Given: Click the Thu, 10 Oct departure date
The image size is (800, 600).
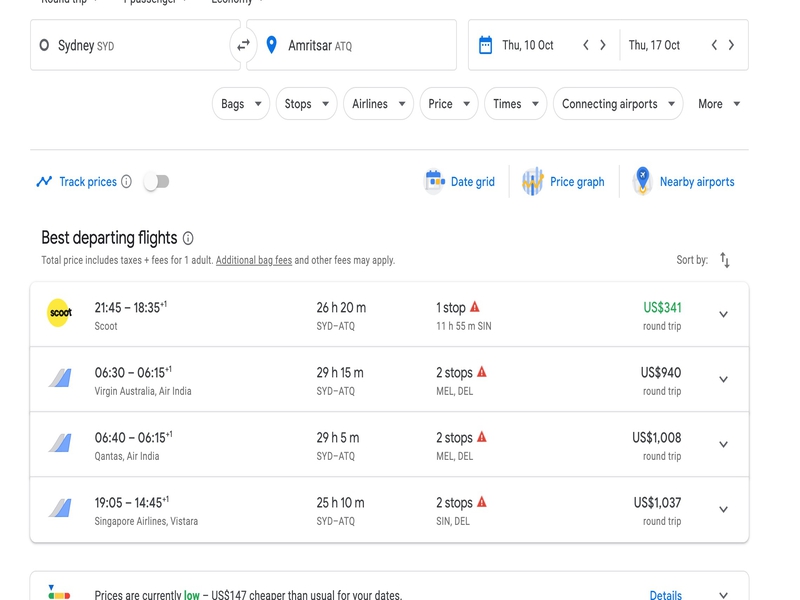Looking at the screenshot, I should [528, 45].
